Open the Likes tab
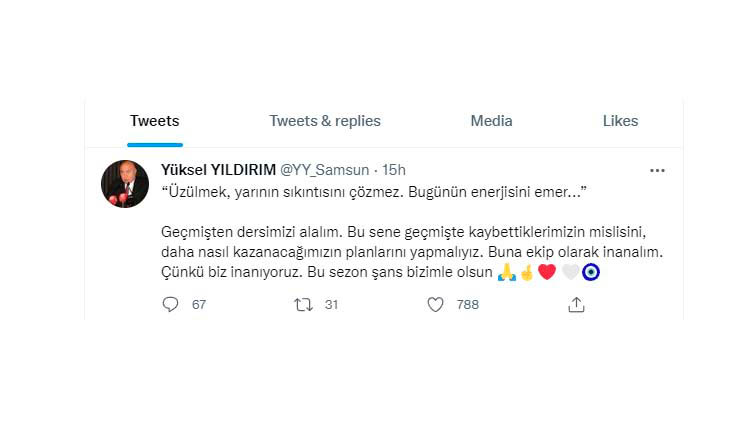The image size is (750, 422). click(x=620, y=121)
